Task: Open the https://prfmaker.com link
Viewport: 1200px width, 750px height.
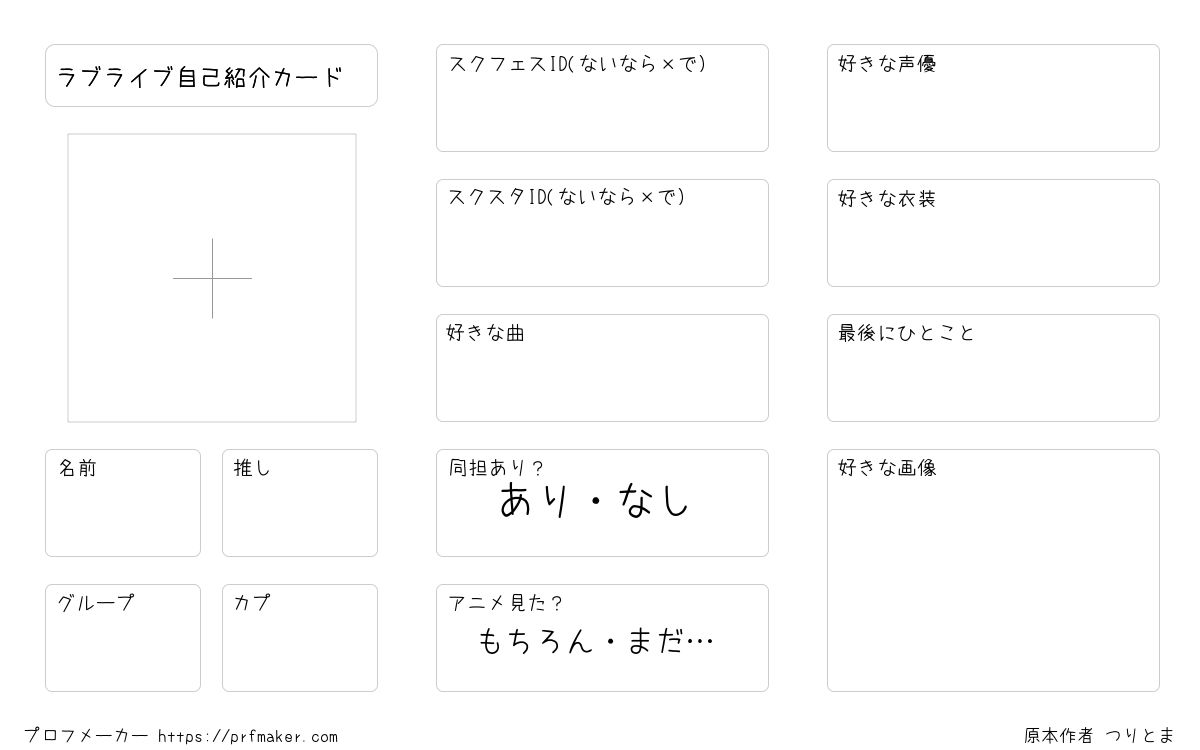Action: pos(248,737)
